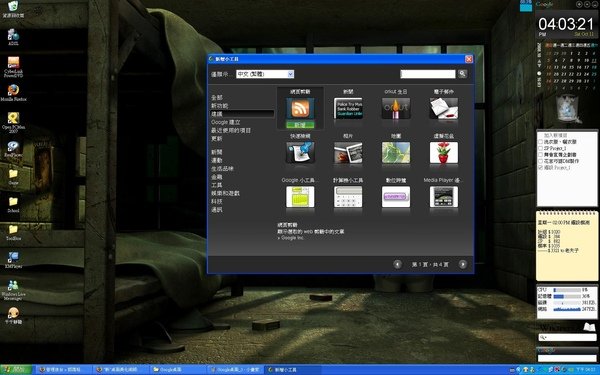Open the Google Inc. developer link

(292, 238)
